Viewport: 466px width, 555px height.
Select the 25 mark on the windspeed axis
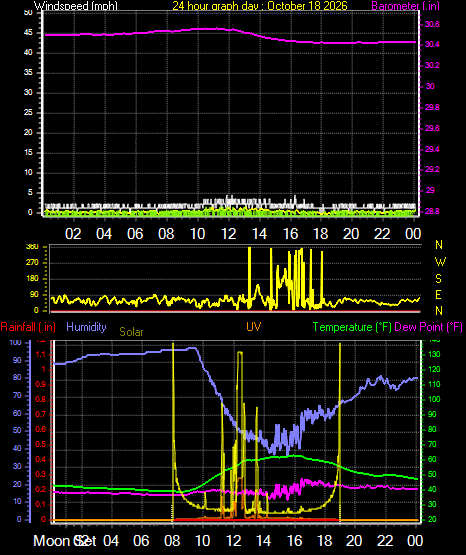point(28,113)
